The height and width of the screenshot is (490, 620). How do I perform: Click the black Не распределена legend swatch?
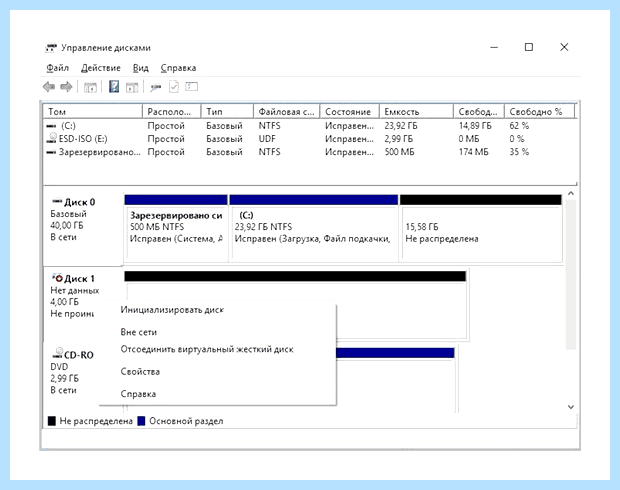click(x=51, y=421)
